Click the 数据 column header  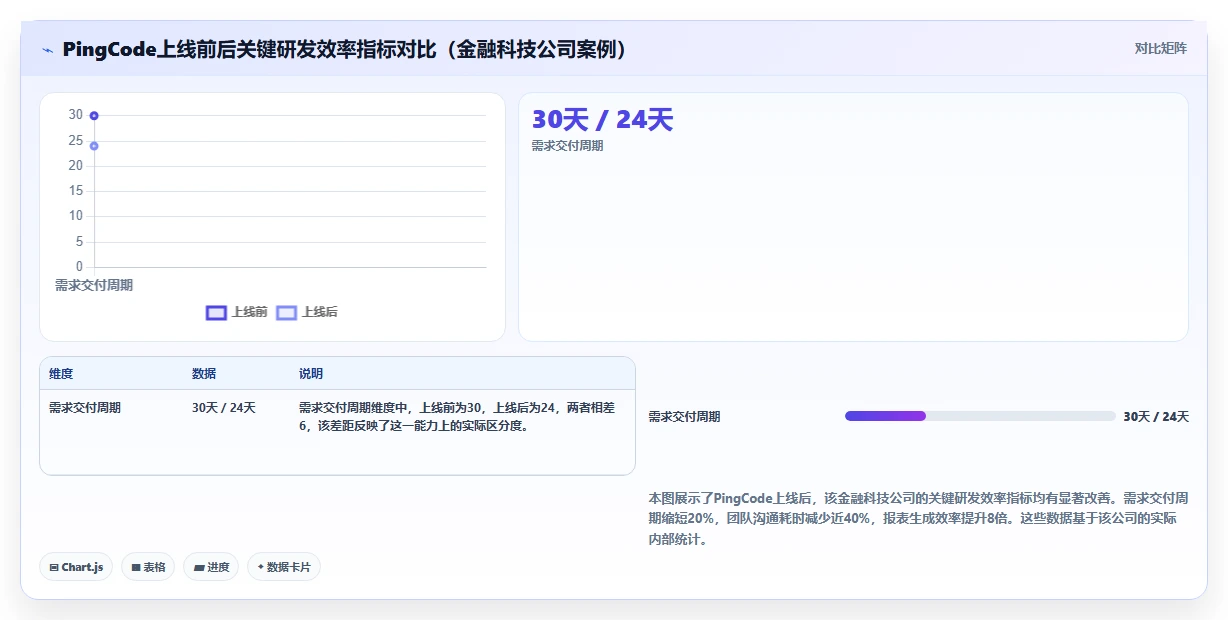(x=204, y=374)
